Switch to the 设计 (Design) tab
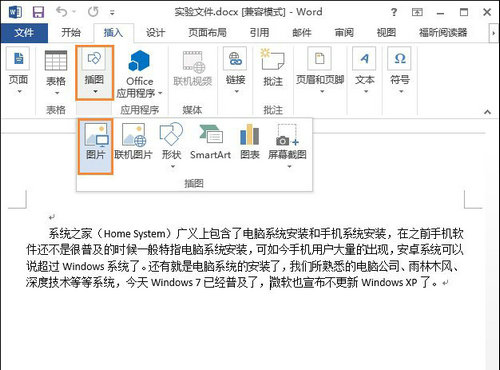 coord(155,33)
